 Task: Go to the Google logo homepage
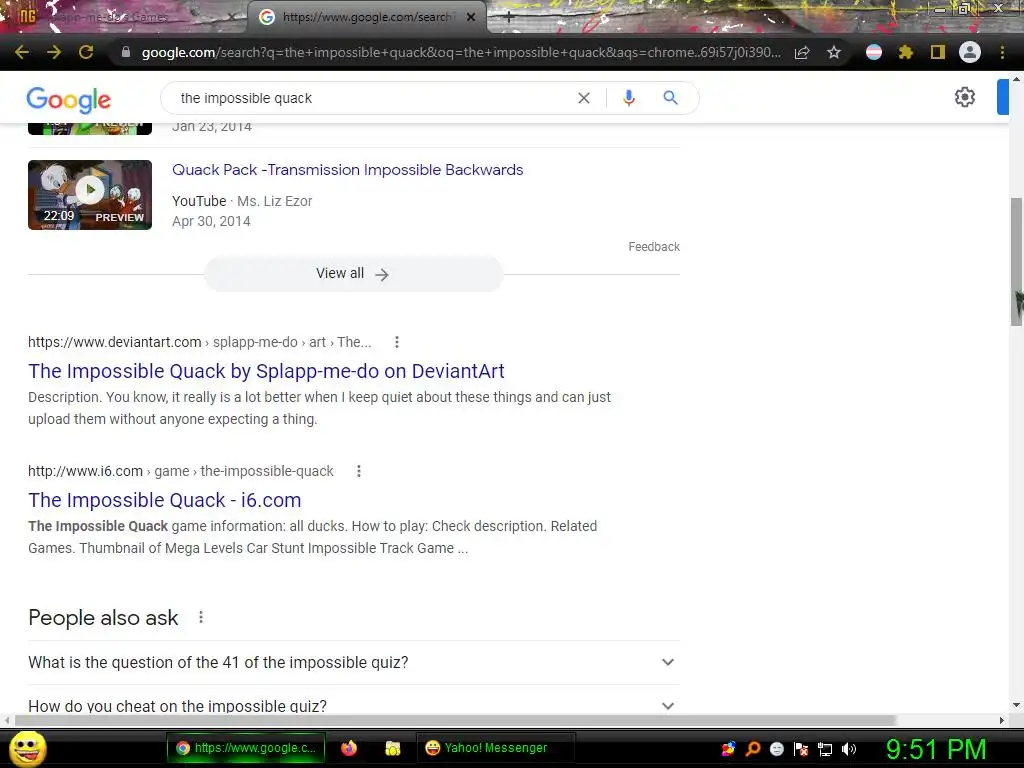(x=69, y=99)
